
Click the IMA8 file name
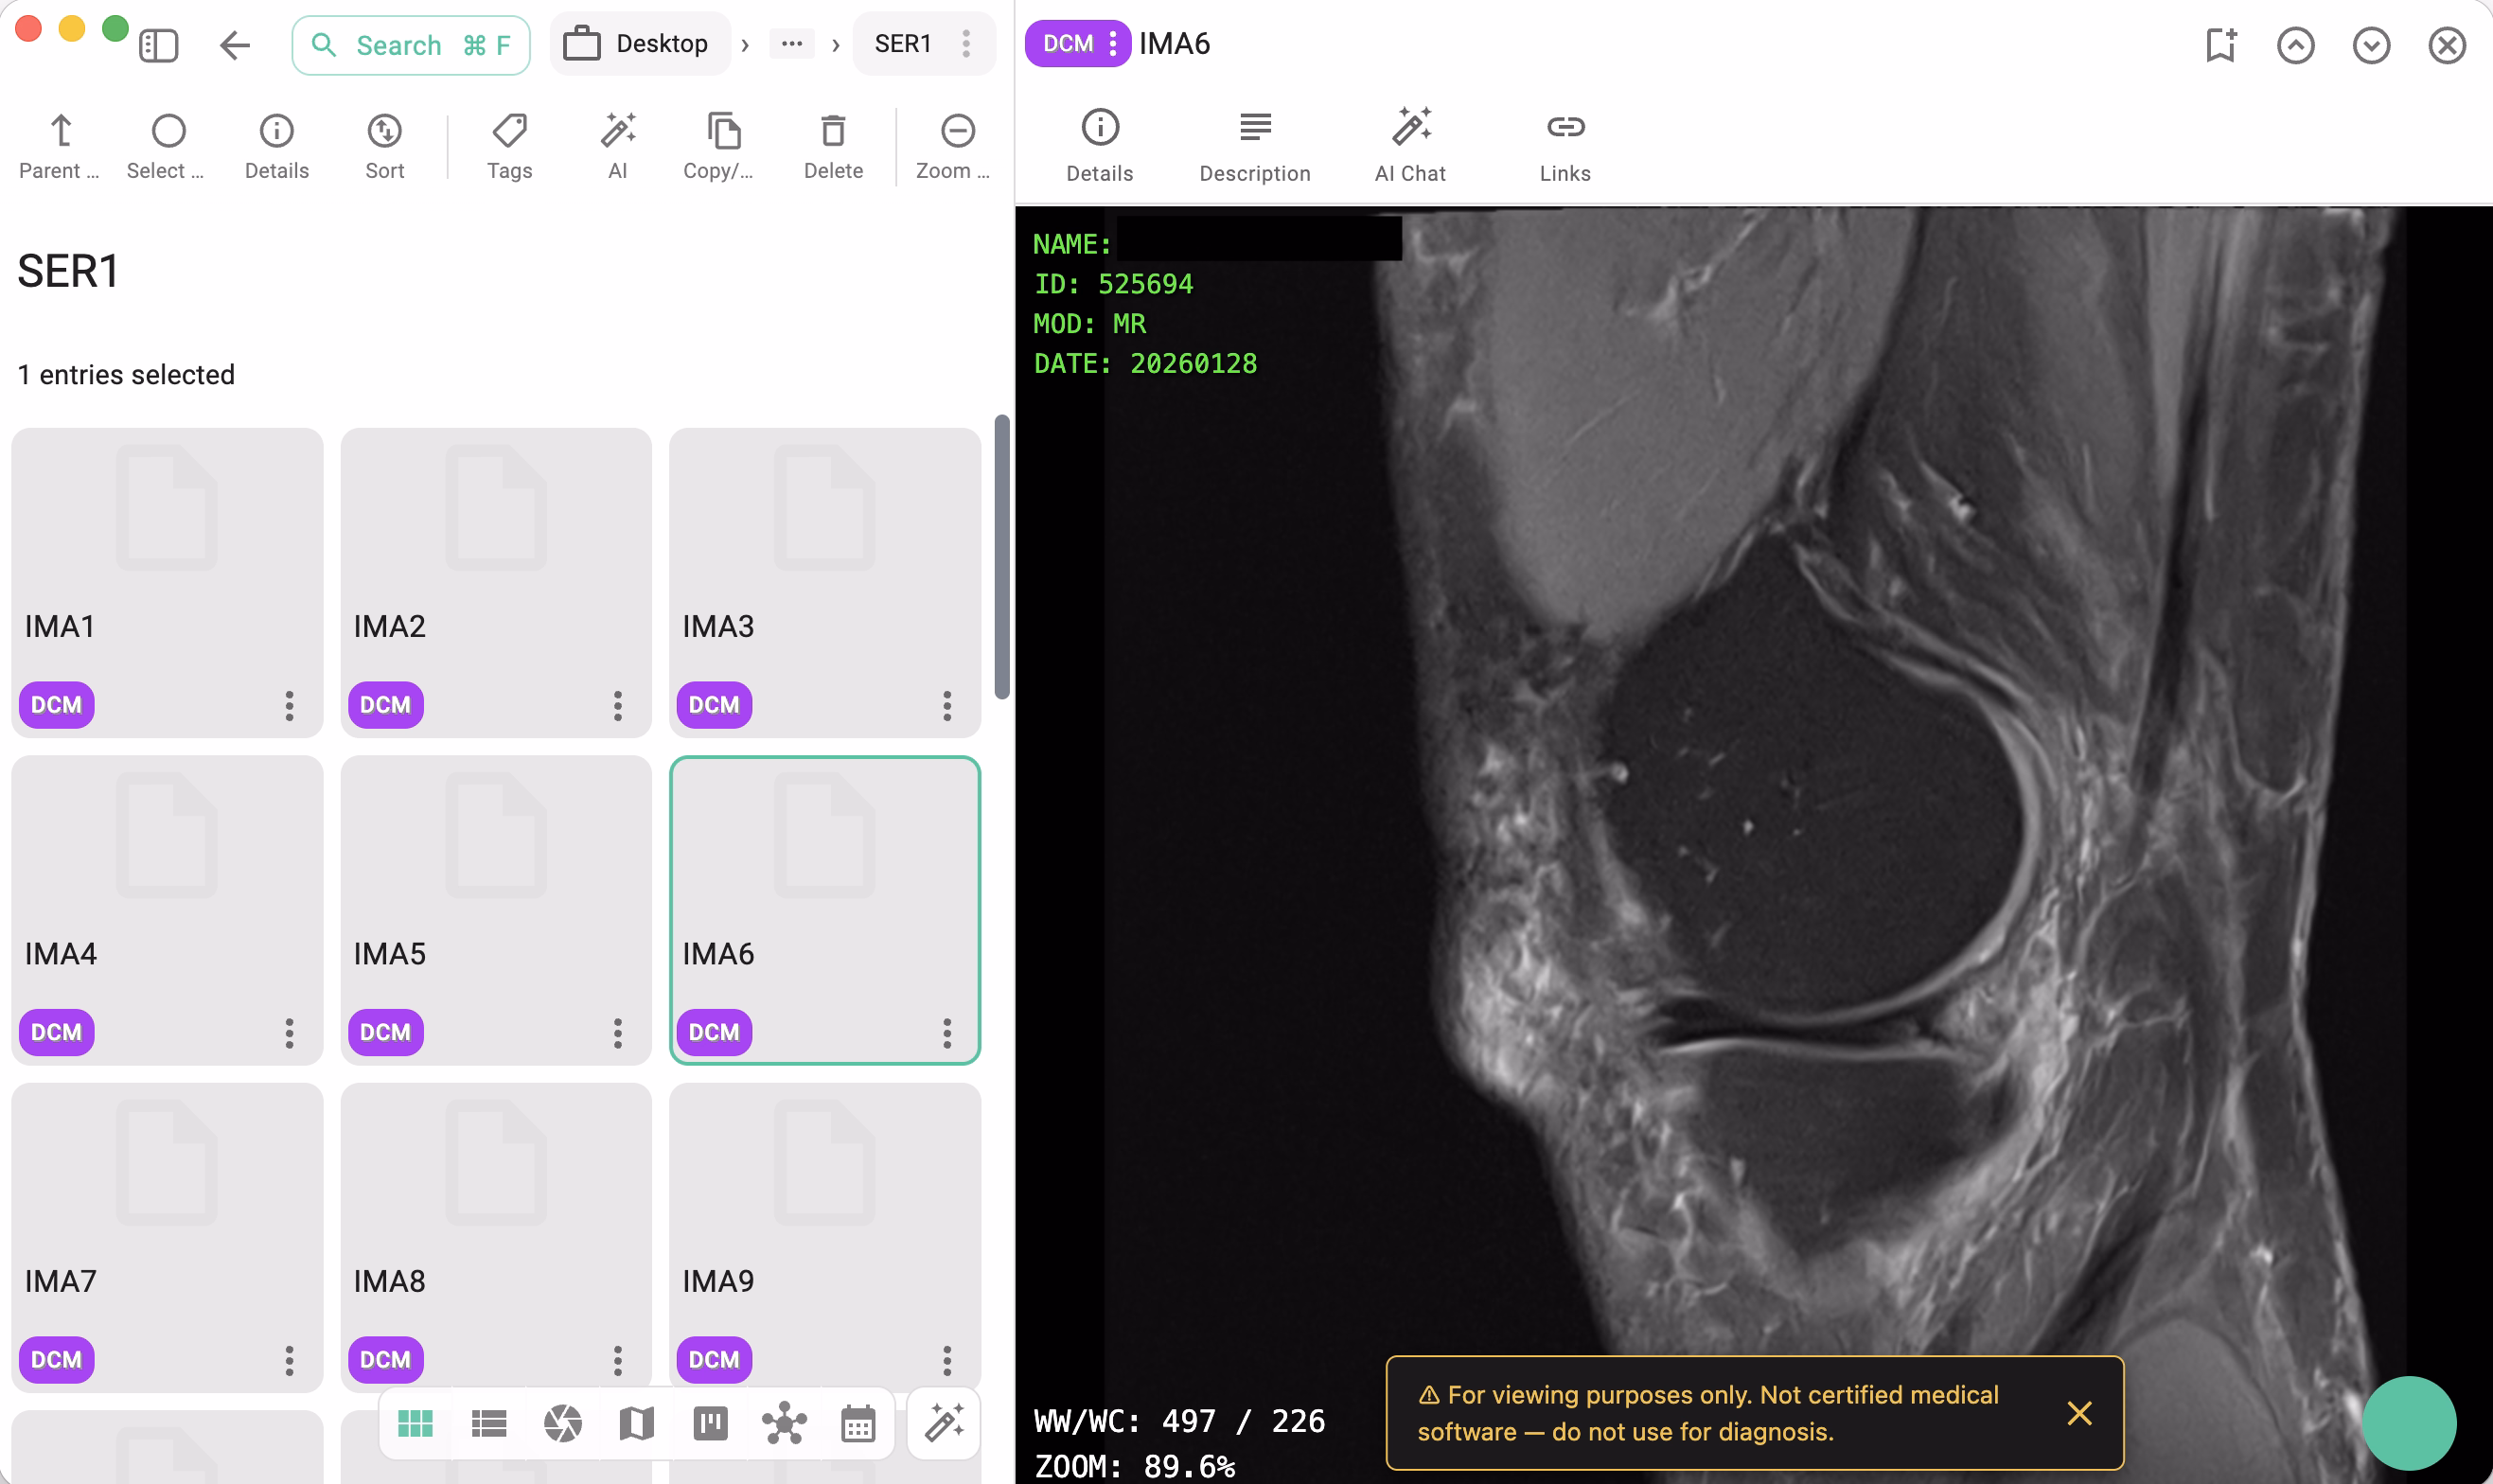[389, 1281]
